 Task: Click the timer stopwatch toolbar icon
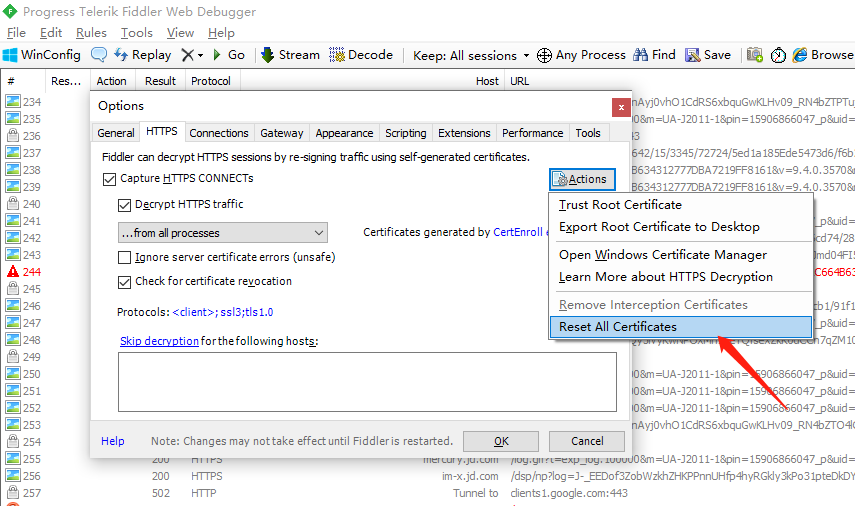point(778,55)
